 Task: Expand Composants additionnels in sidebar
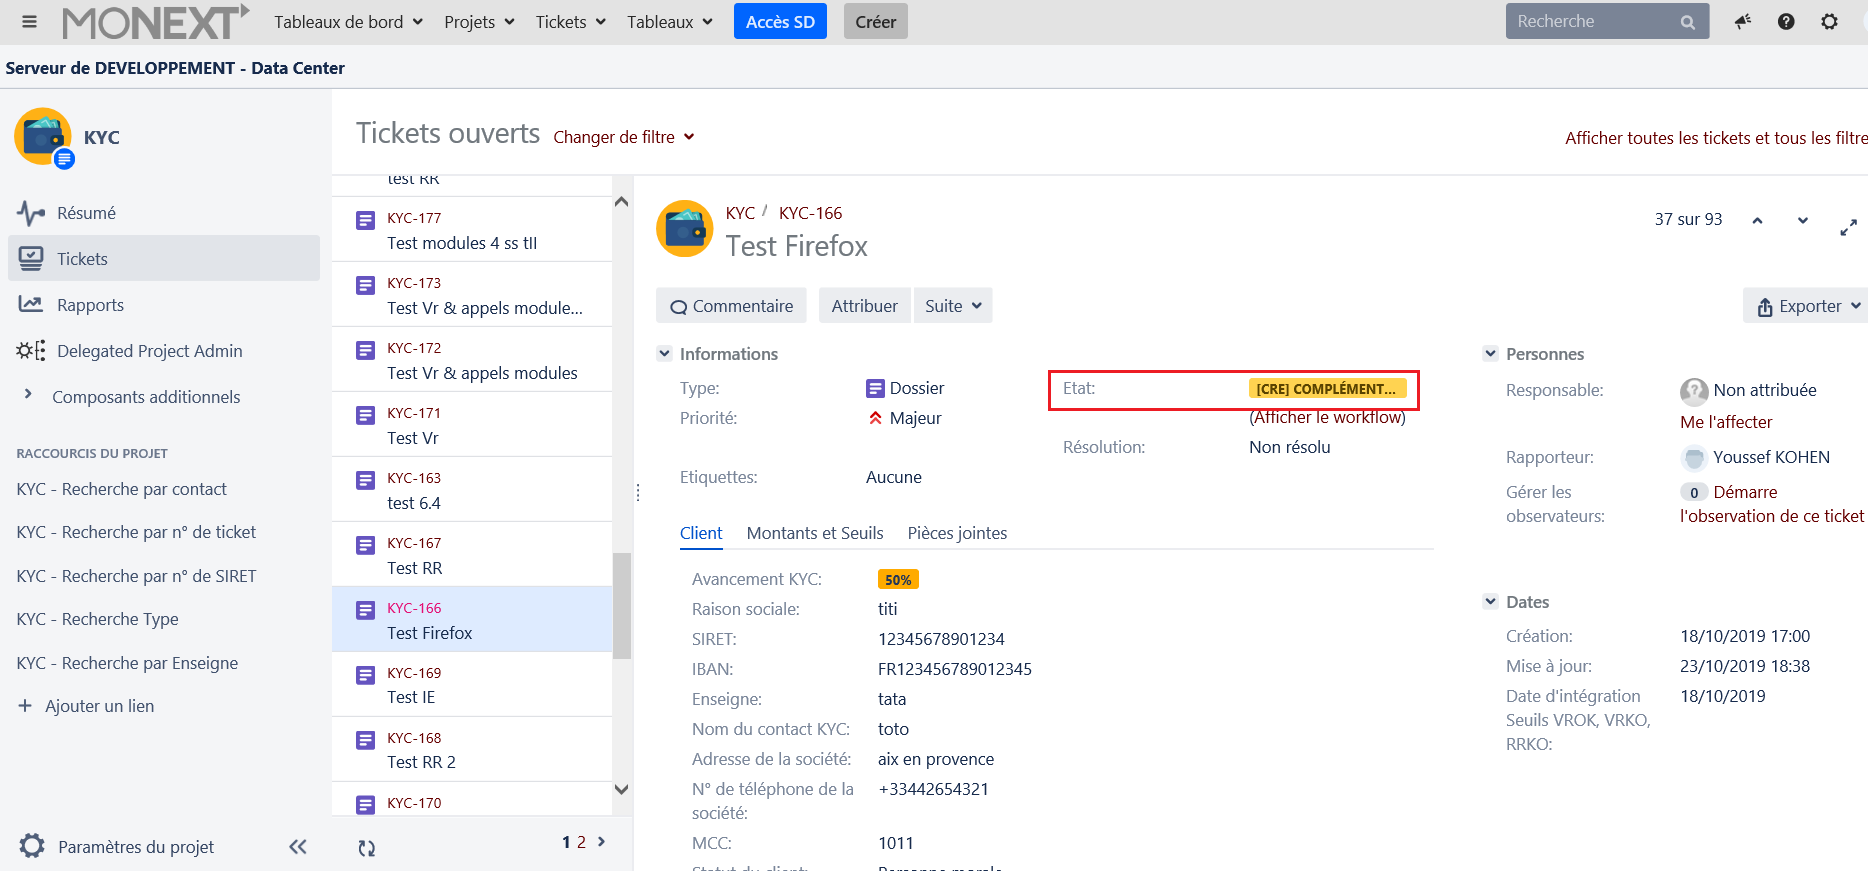(28, 395)
